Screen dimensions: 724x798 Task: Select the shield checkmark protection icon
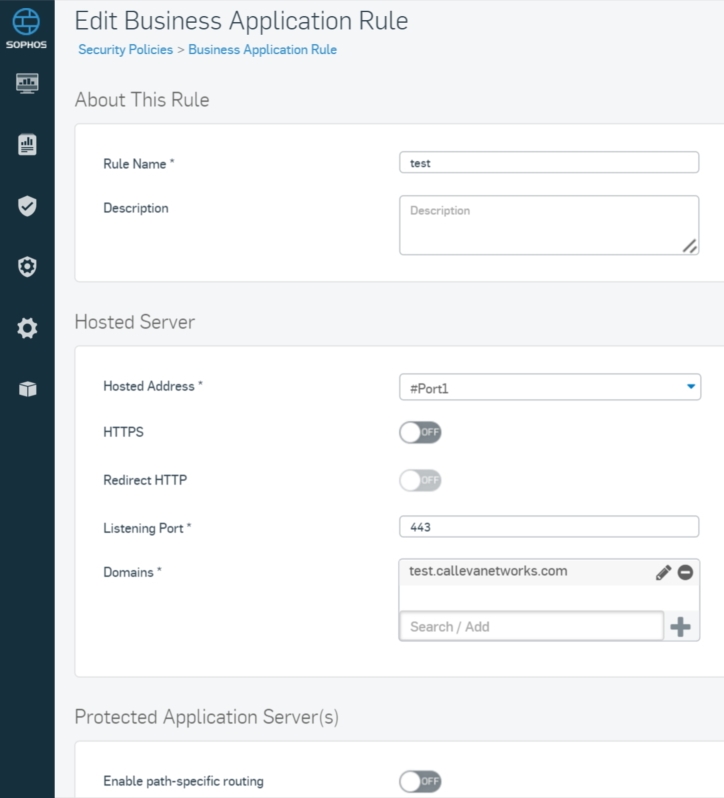click(27, 206)
